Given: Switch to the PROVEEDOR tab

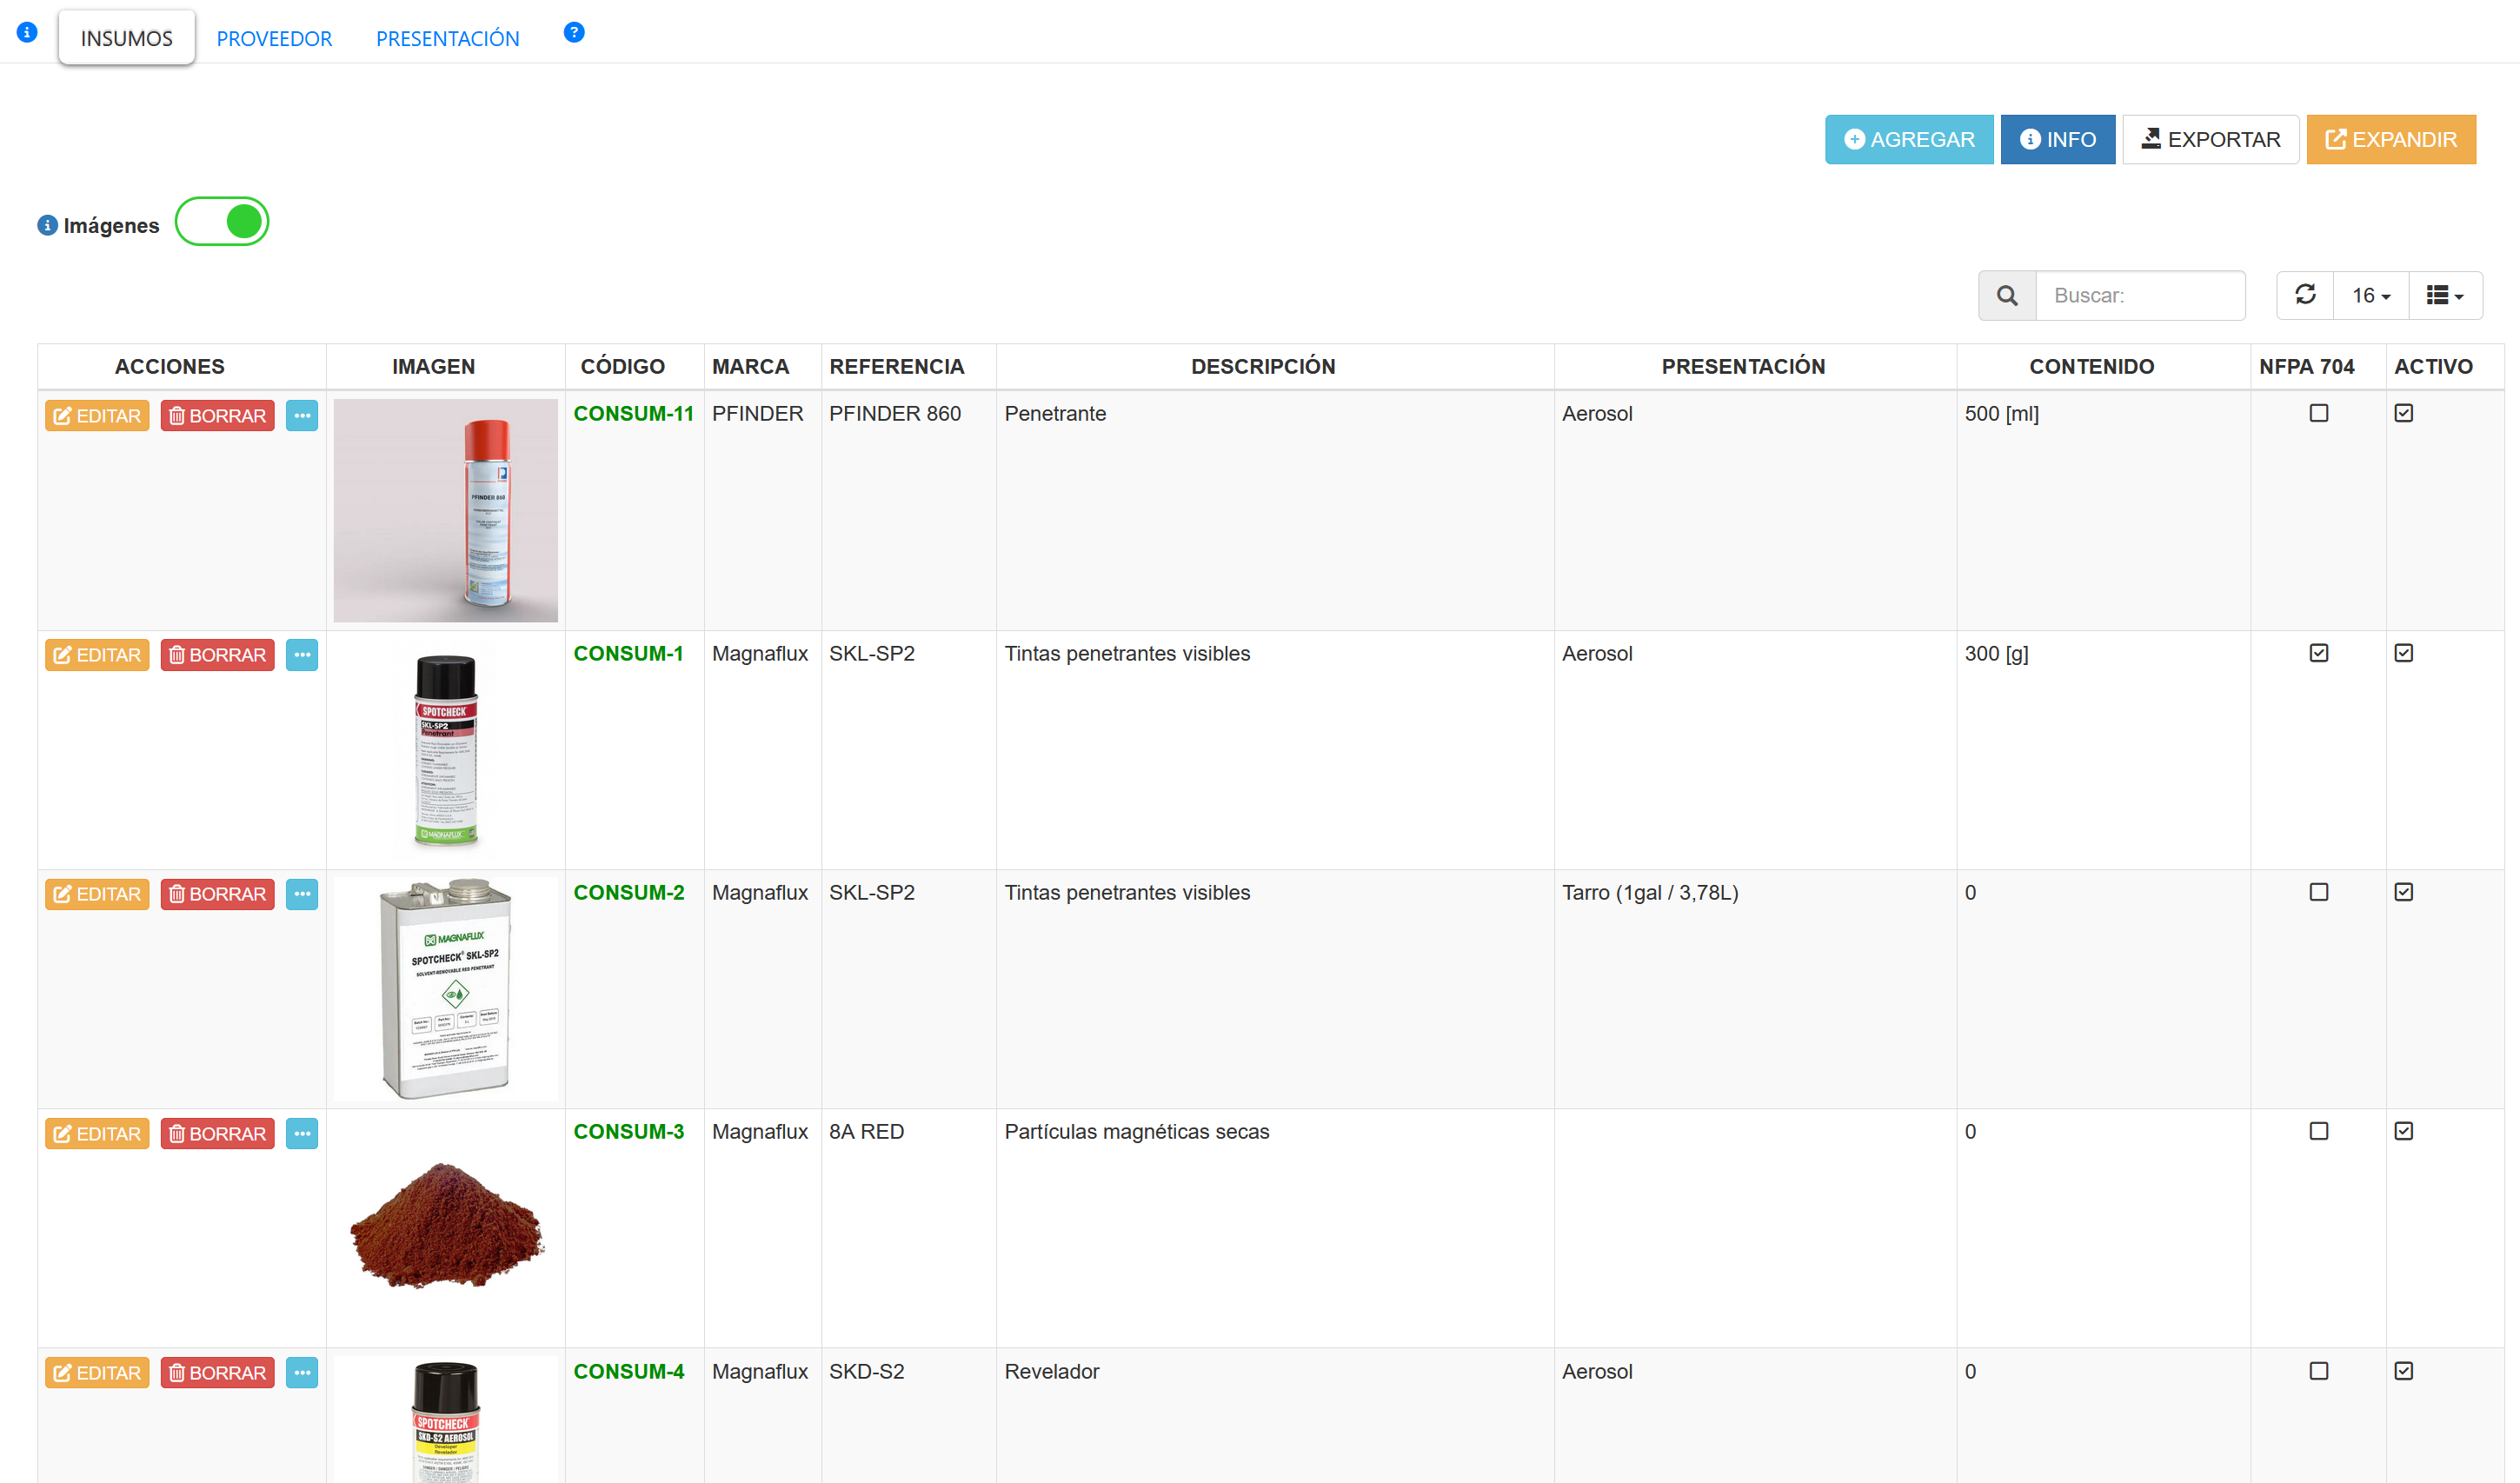Looking at the screenshot, I should point(274,39).
